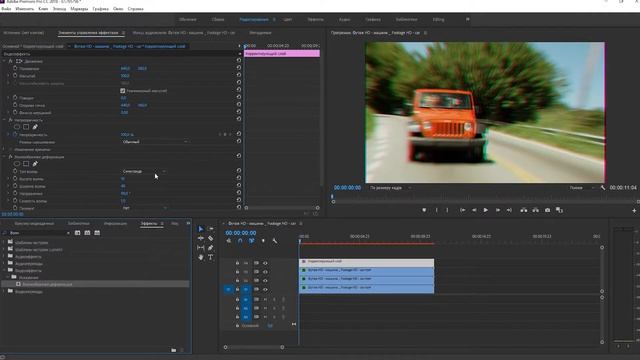640x360 pixels.
Task: Click the timeline horizontal zoom scrollbar
Action: point(253,347)
